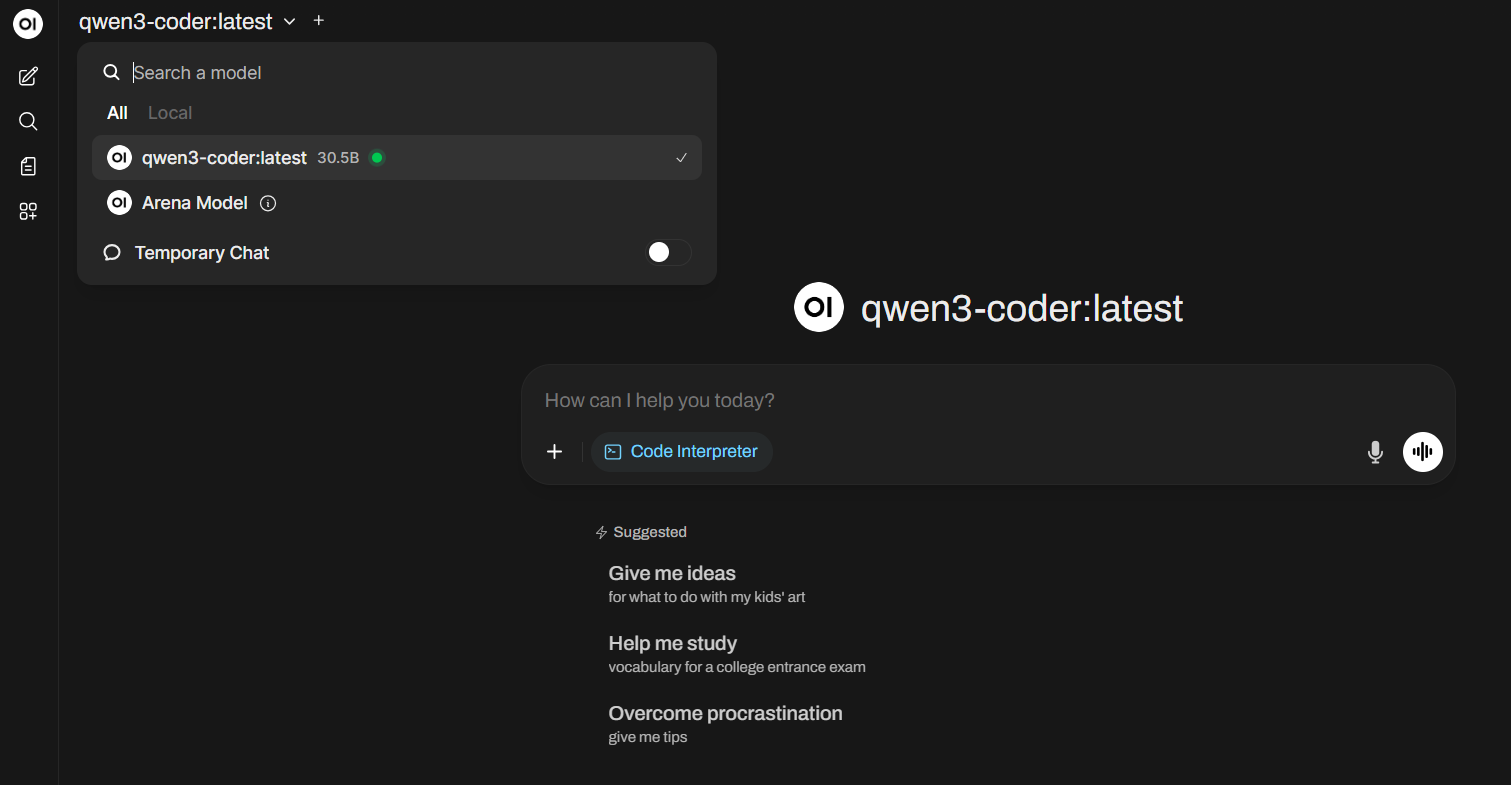This screenshot has height=785, width=1511.
Task: Enable the Temporary Chat toggle
Action: (x=669, y=253)
